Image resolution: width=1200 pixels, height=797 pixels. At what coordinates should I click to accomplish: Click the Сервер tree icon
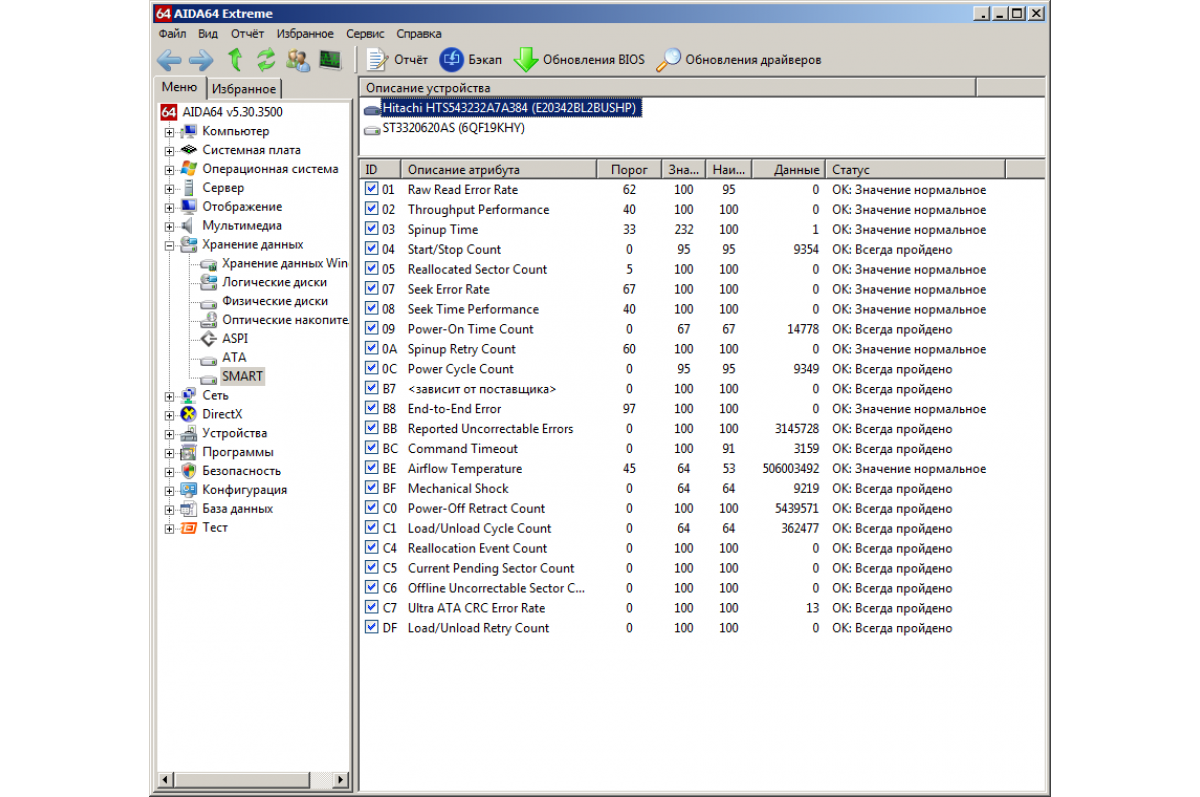(x=189, y=188)
